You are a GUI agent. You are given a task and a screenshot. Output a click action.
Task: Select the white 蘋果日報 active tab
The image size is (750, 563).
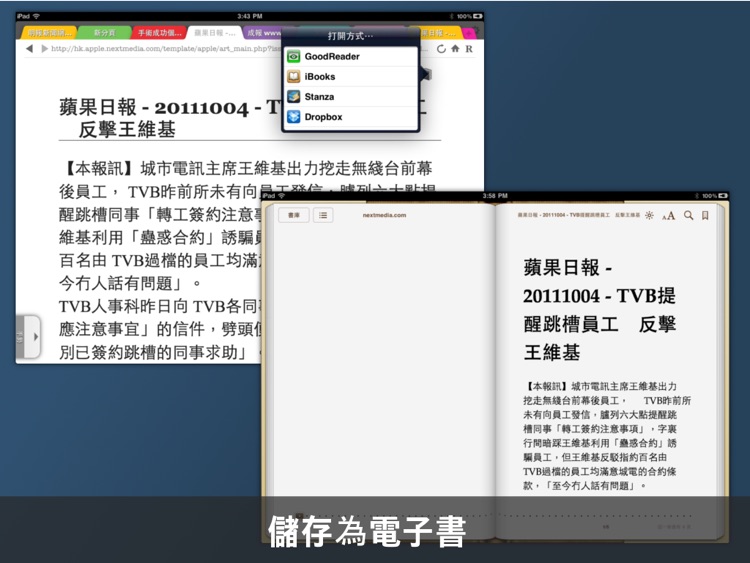(x=215, y=33)
